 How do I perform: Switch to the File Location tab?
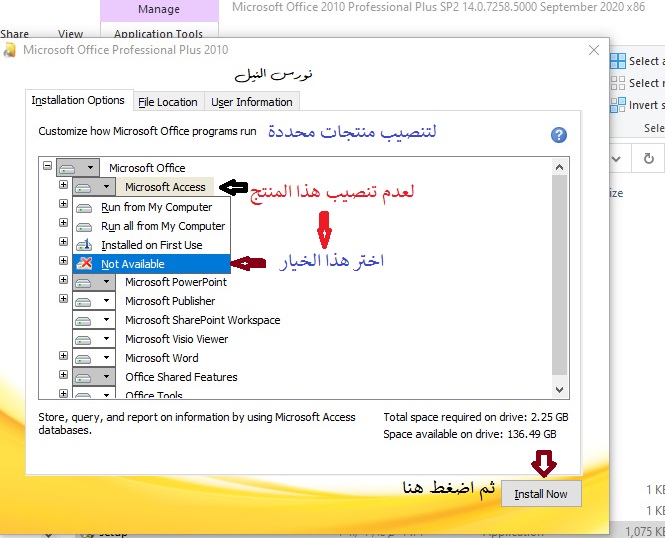[x=167, y=102]
